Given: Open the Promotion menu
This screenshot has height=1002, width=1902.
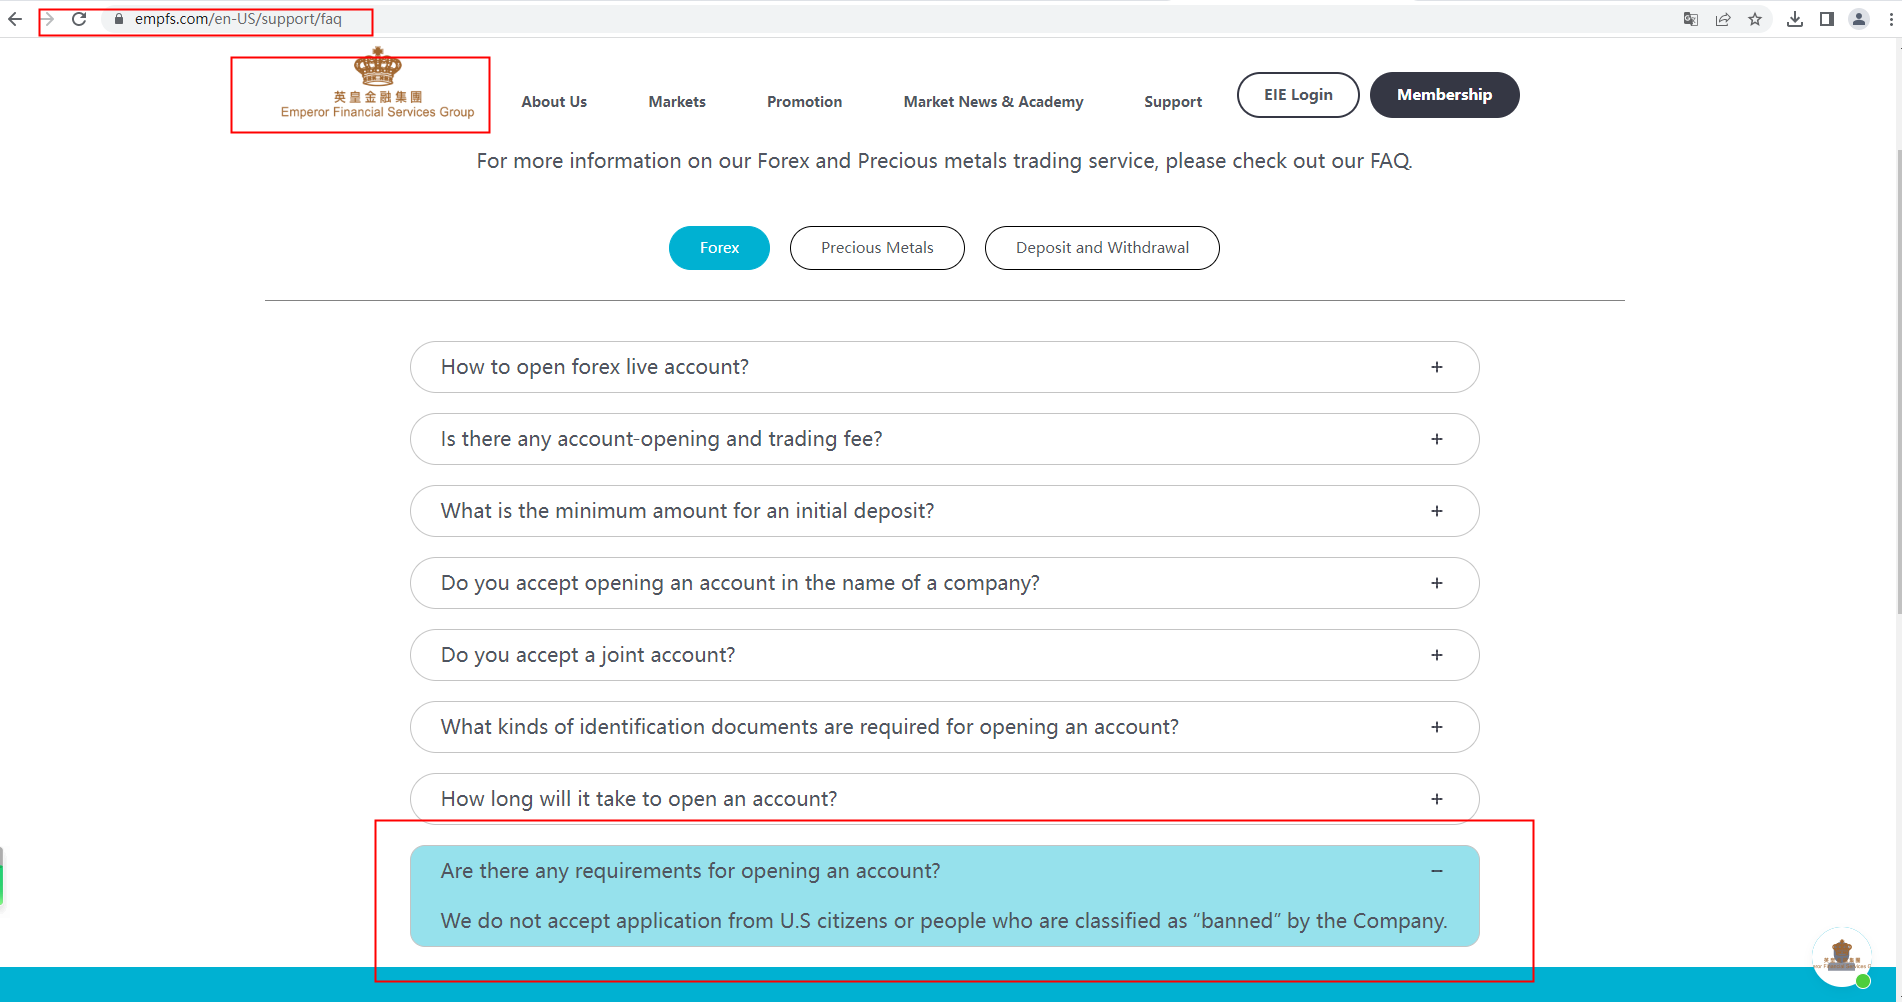Looking at the screenshot, I should [x=805, y=102].
